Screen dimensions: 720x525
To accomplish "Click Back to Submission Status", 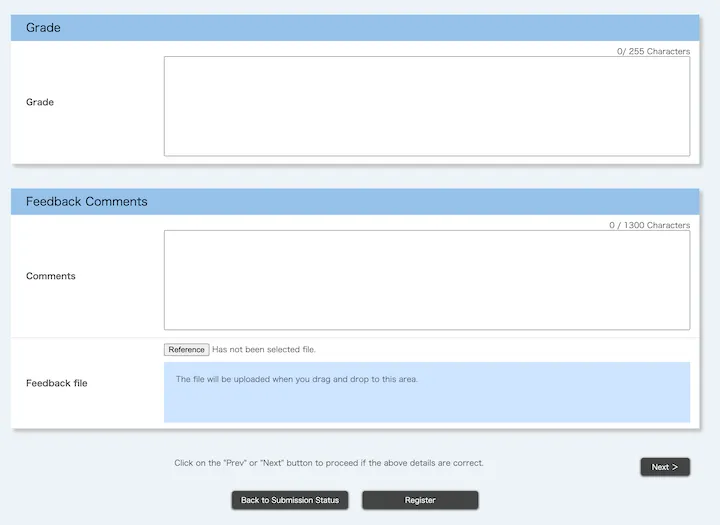I will (x=290, y=500).
